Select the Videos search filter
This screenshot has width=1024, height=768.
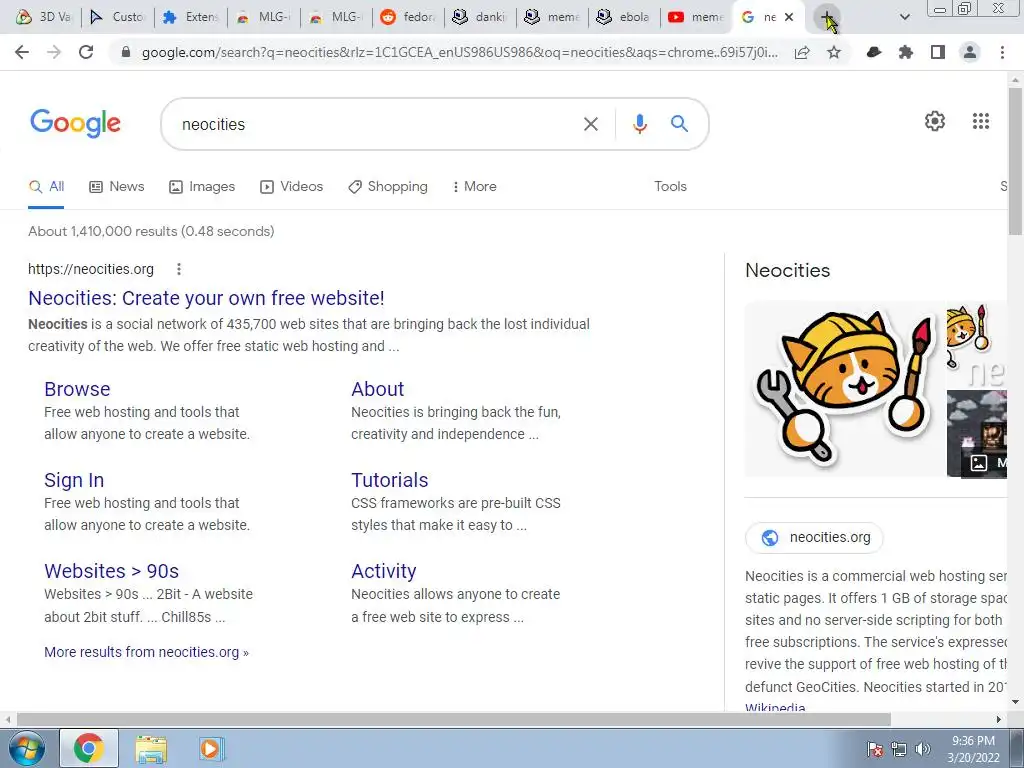pos(291,187)
